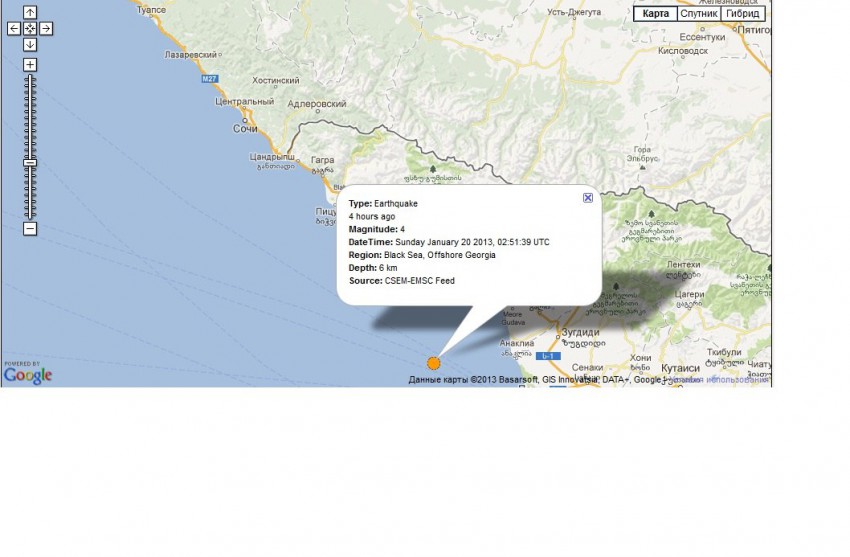850x557 pixels.
Task: Click the M27 road shield
Action: (x=210, y=78)
